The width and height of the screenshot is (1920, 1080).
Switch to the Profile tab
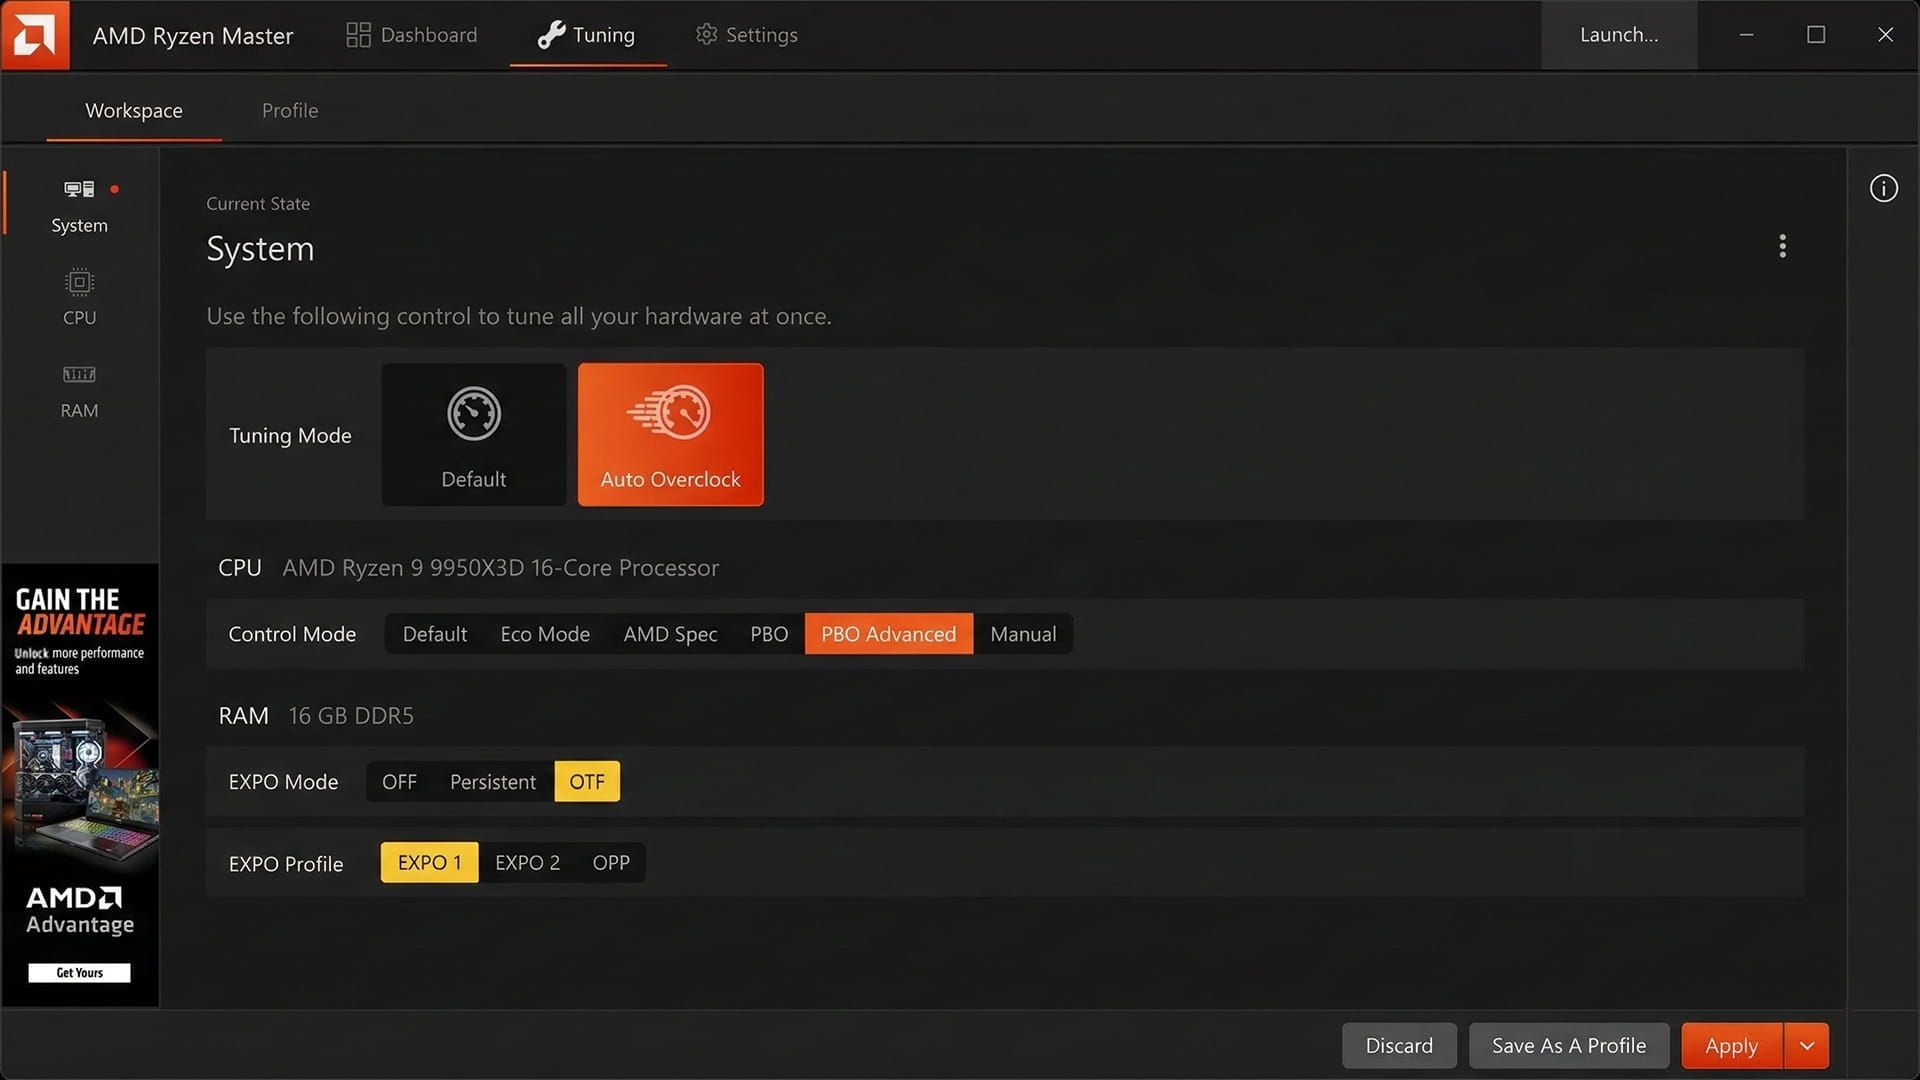[x=290, y=110]
